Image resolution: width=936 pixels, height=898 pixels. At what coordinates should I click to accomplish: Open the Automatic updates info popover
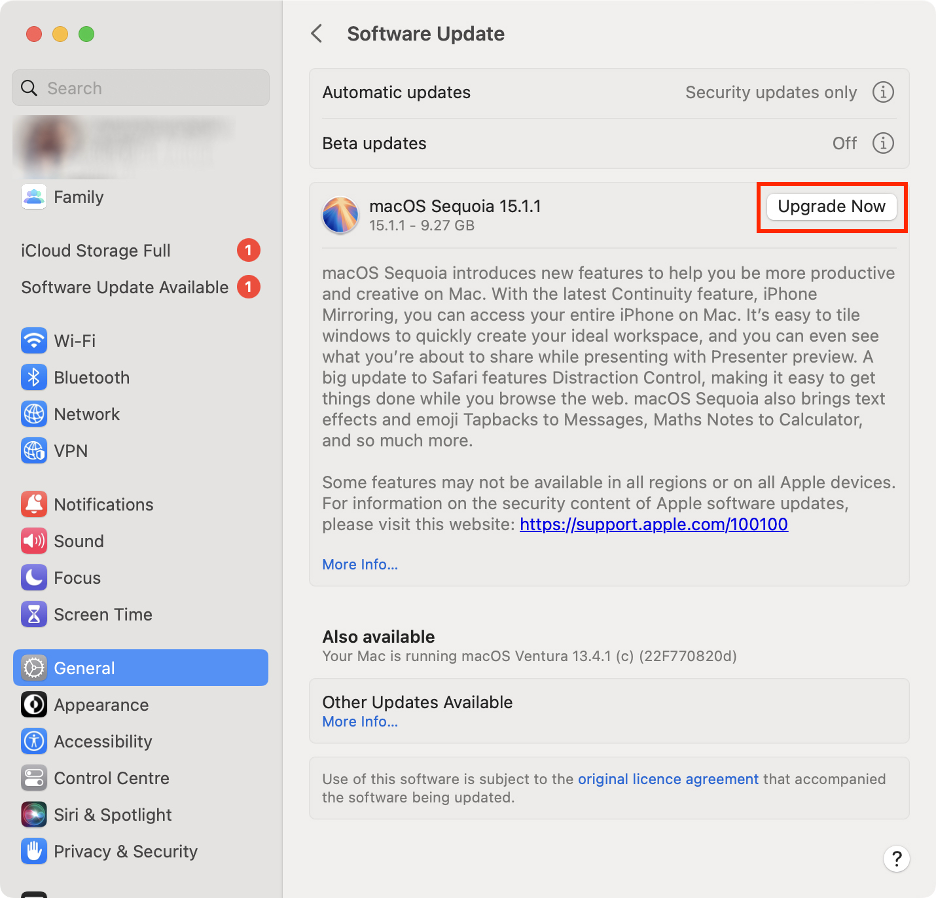(x=883, y=92)
